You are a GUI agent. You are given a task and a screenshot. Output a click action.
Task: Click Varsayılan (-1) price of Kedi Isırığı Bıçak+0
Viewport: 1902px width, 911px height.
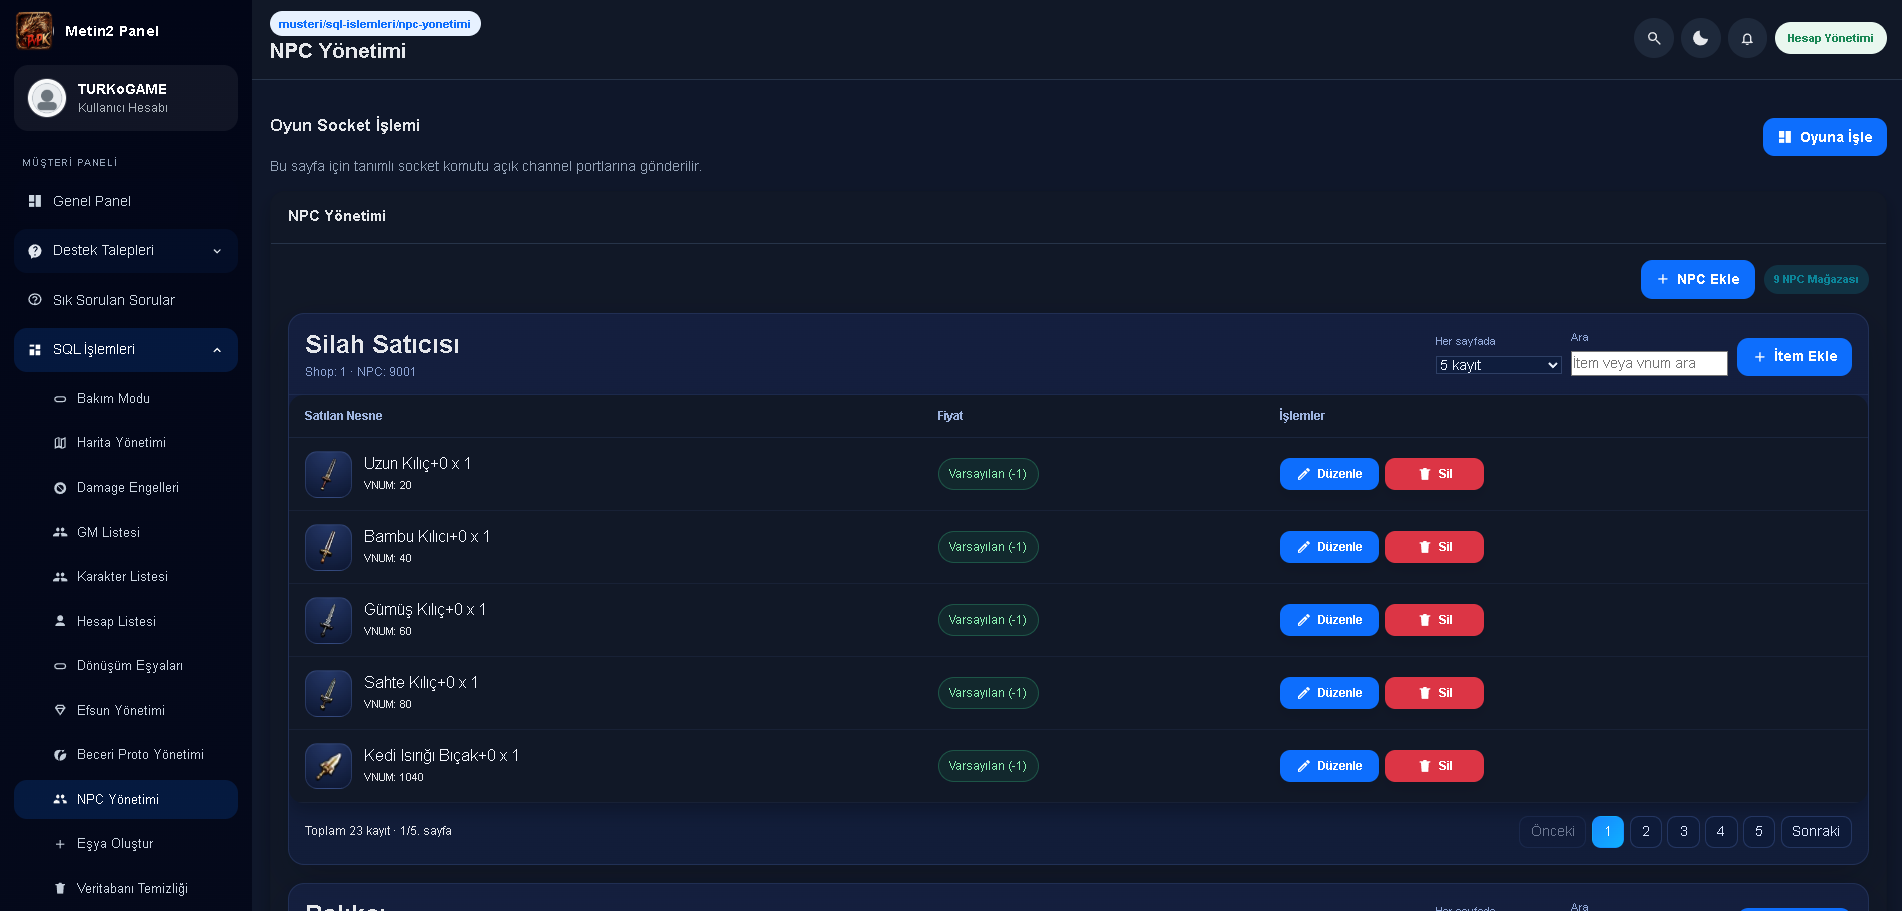[x=988, y=766]
